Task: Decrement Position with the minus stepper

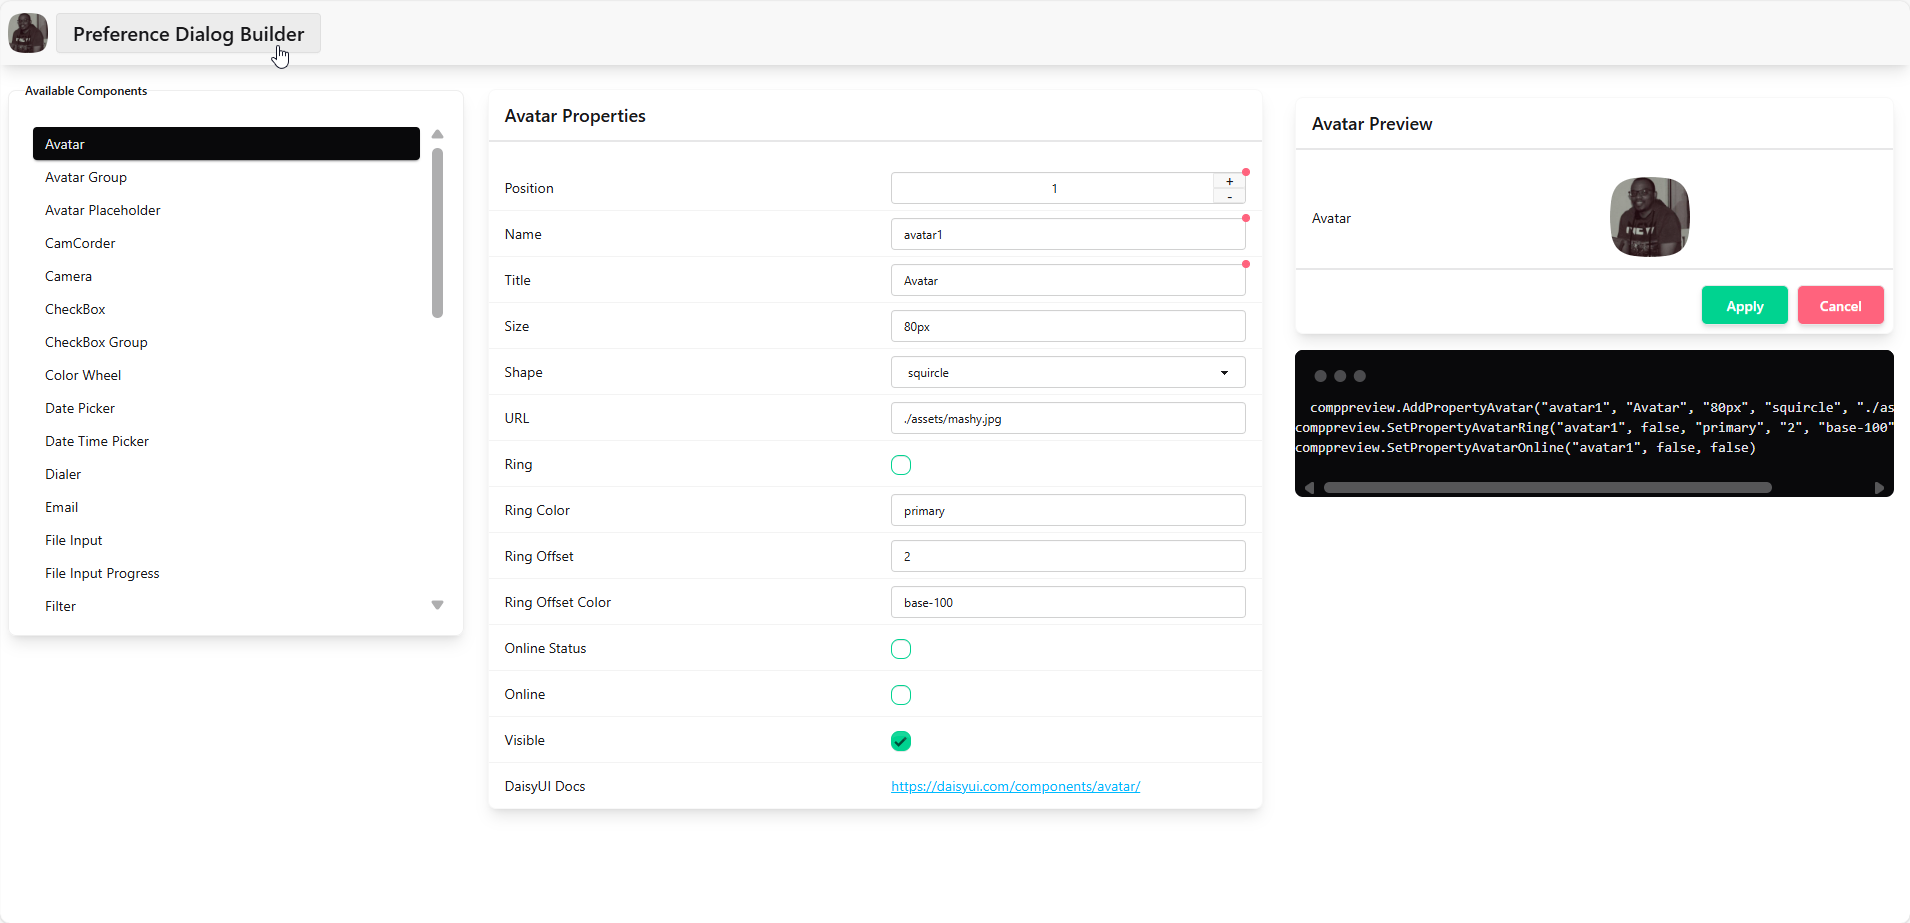Action: click(x=1229, y=197)
